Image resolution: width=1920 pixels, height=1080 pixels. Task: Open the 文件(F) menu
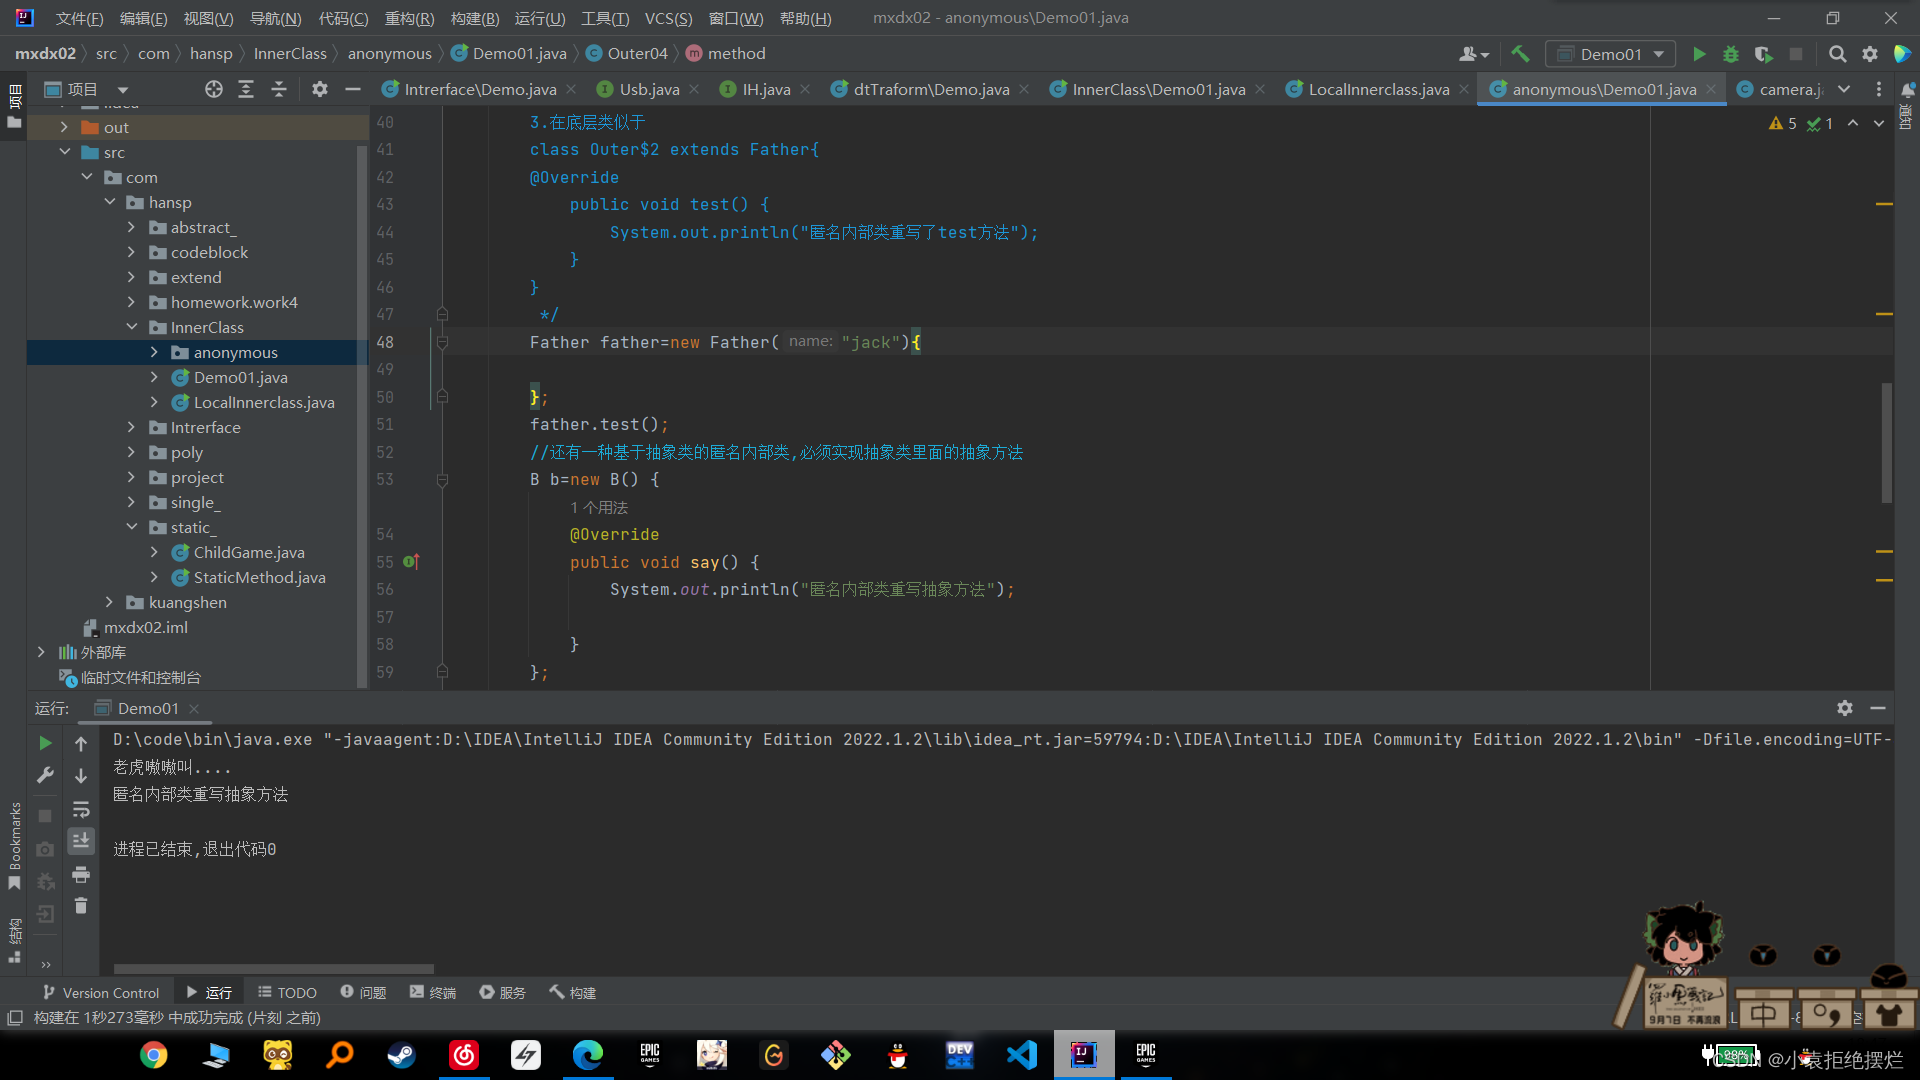(79, 18)
